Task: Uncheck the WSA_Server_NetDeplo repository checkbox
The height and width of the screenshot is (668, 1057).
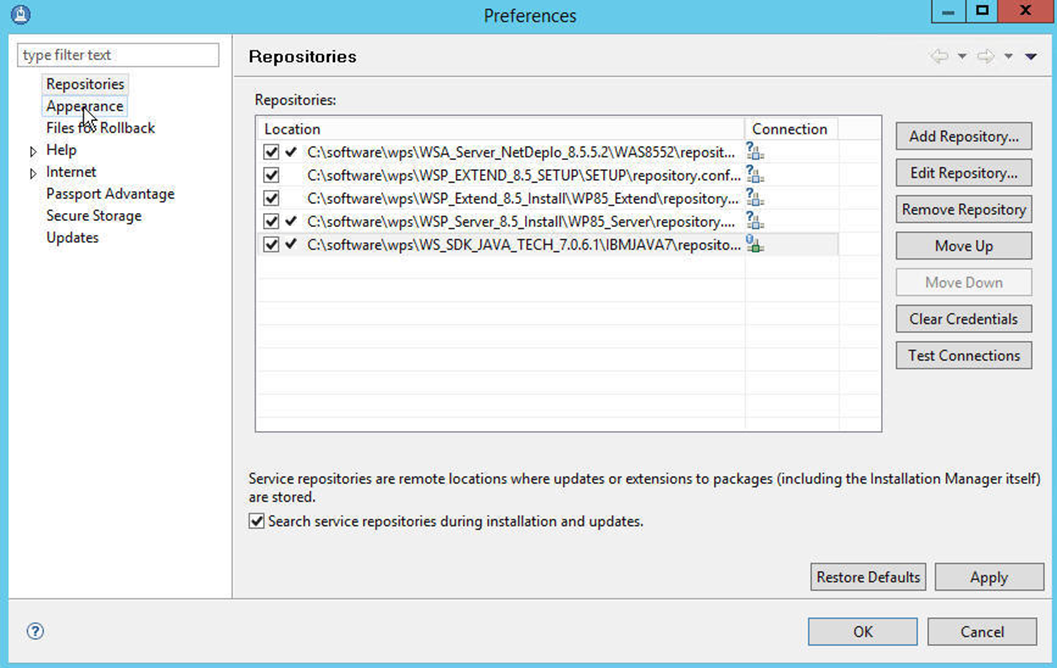Action: click(271, 152)
